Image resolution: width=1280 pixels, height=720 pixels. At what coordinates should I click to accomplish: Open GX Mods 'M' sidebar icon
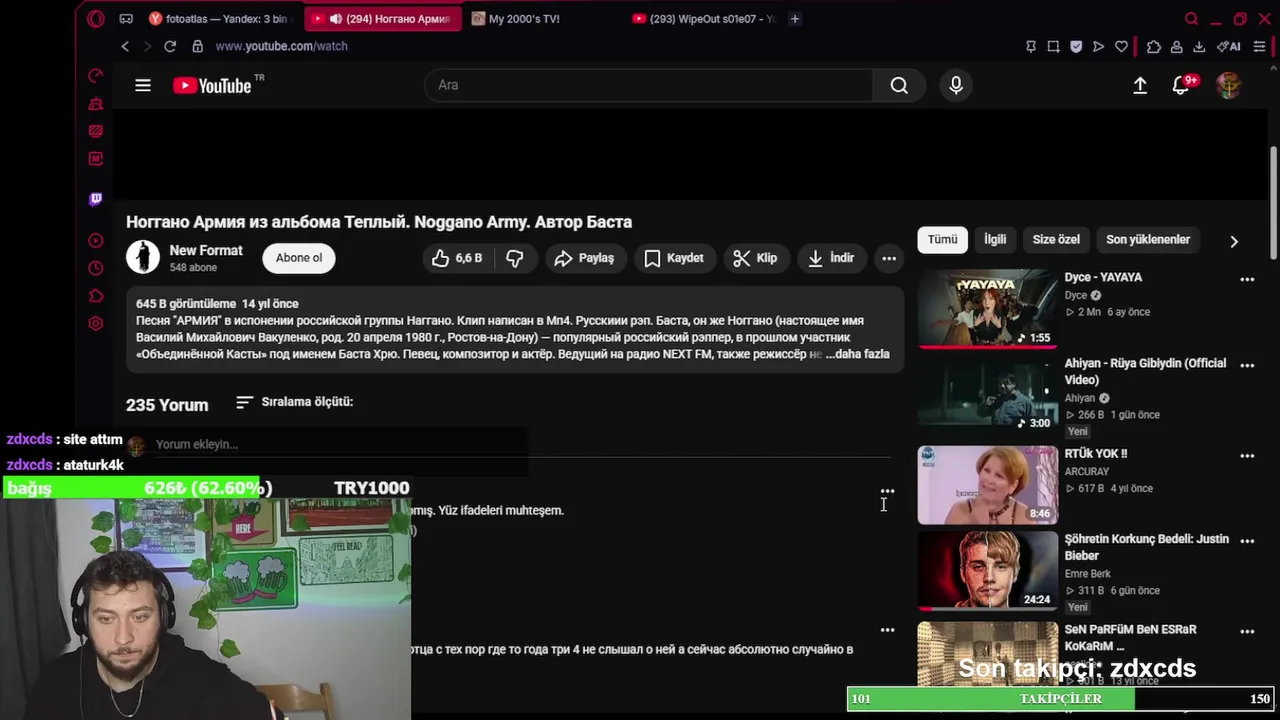click(x=96, y=158)
